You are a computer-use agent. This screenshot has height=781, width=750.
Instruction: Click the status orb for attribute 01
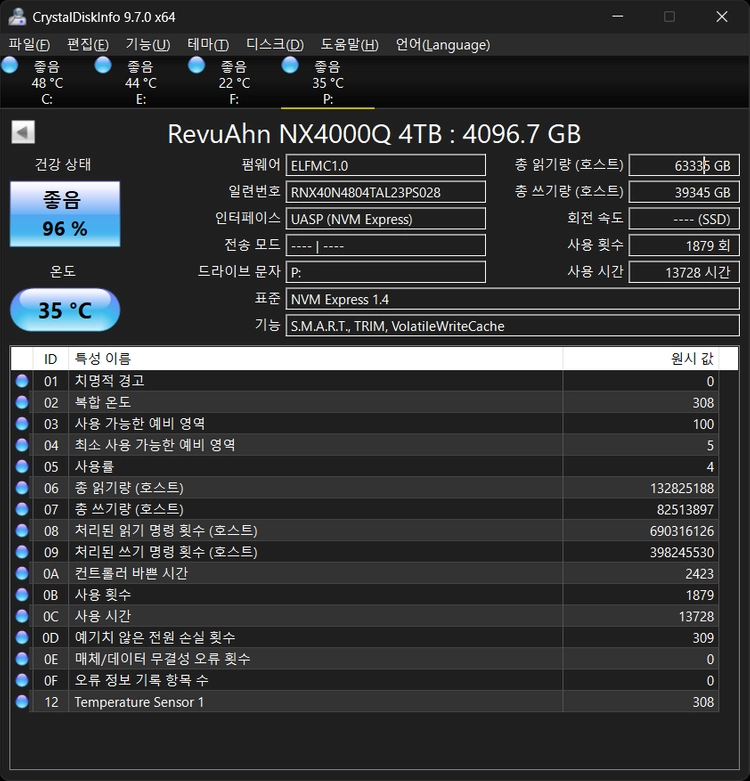(22, 381)
